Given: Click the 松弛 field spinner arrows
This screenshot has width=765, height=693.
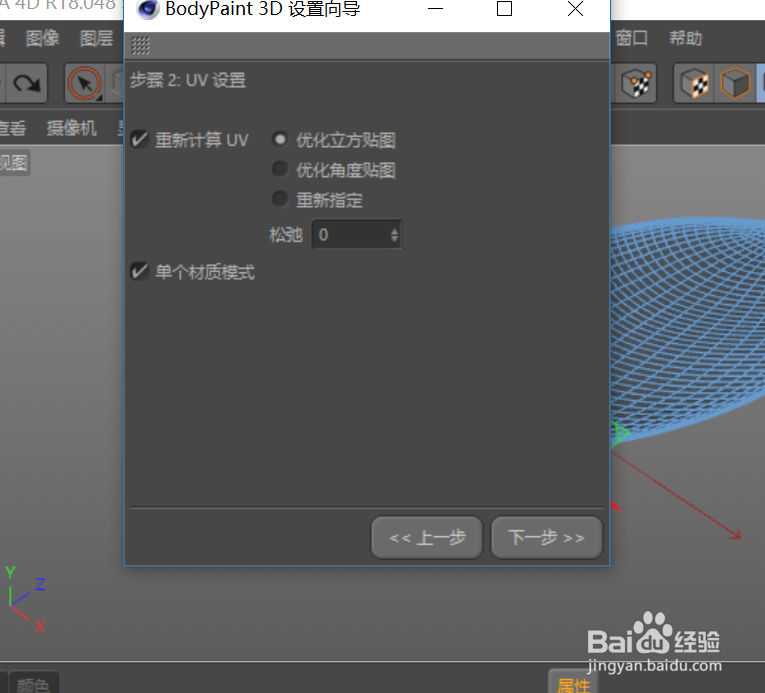Looking at the screenshot, I should pos(395,235).
